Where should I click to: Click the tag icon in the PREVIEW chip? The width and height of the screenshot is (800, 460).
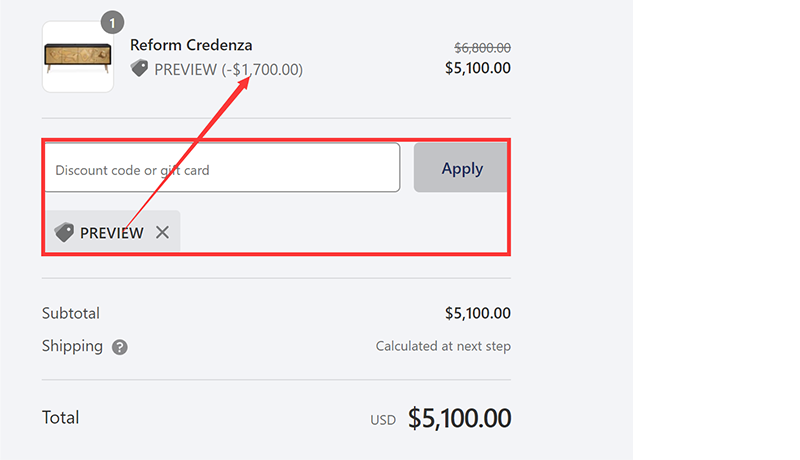coord(65,232)
